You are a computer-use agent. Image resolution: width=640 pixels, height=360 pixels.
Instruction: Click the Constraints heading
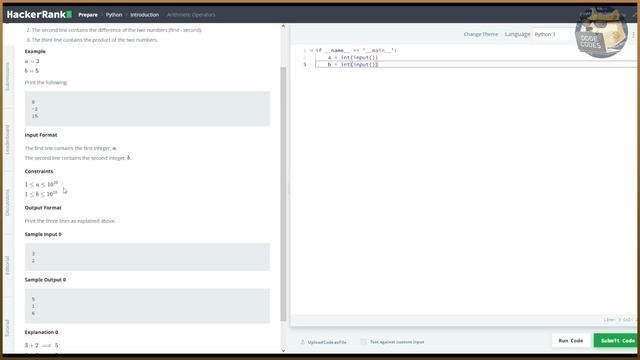[x=39, y=171]
